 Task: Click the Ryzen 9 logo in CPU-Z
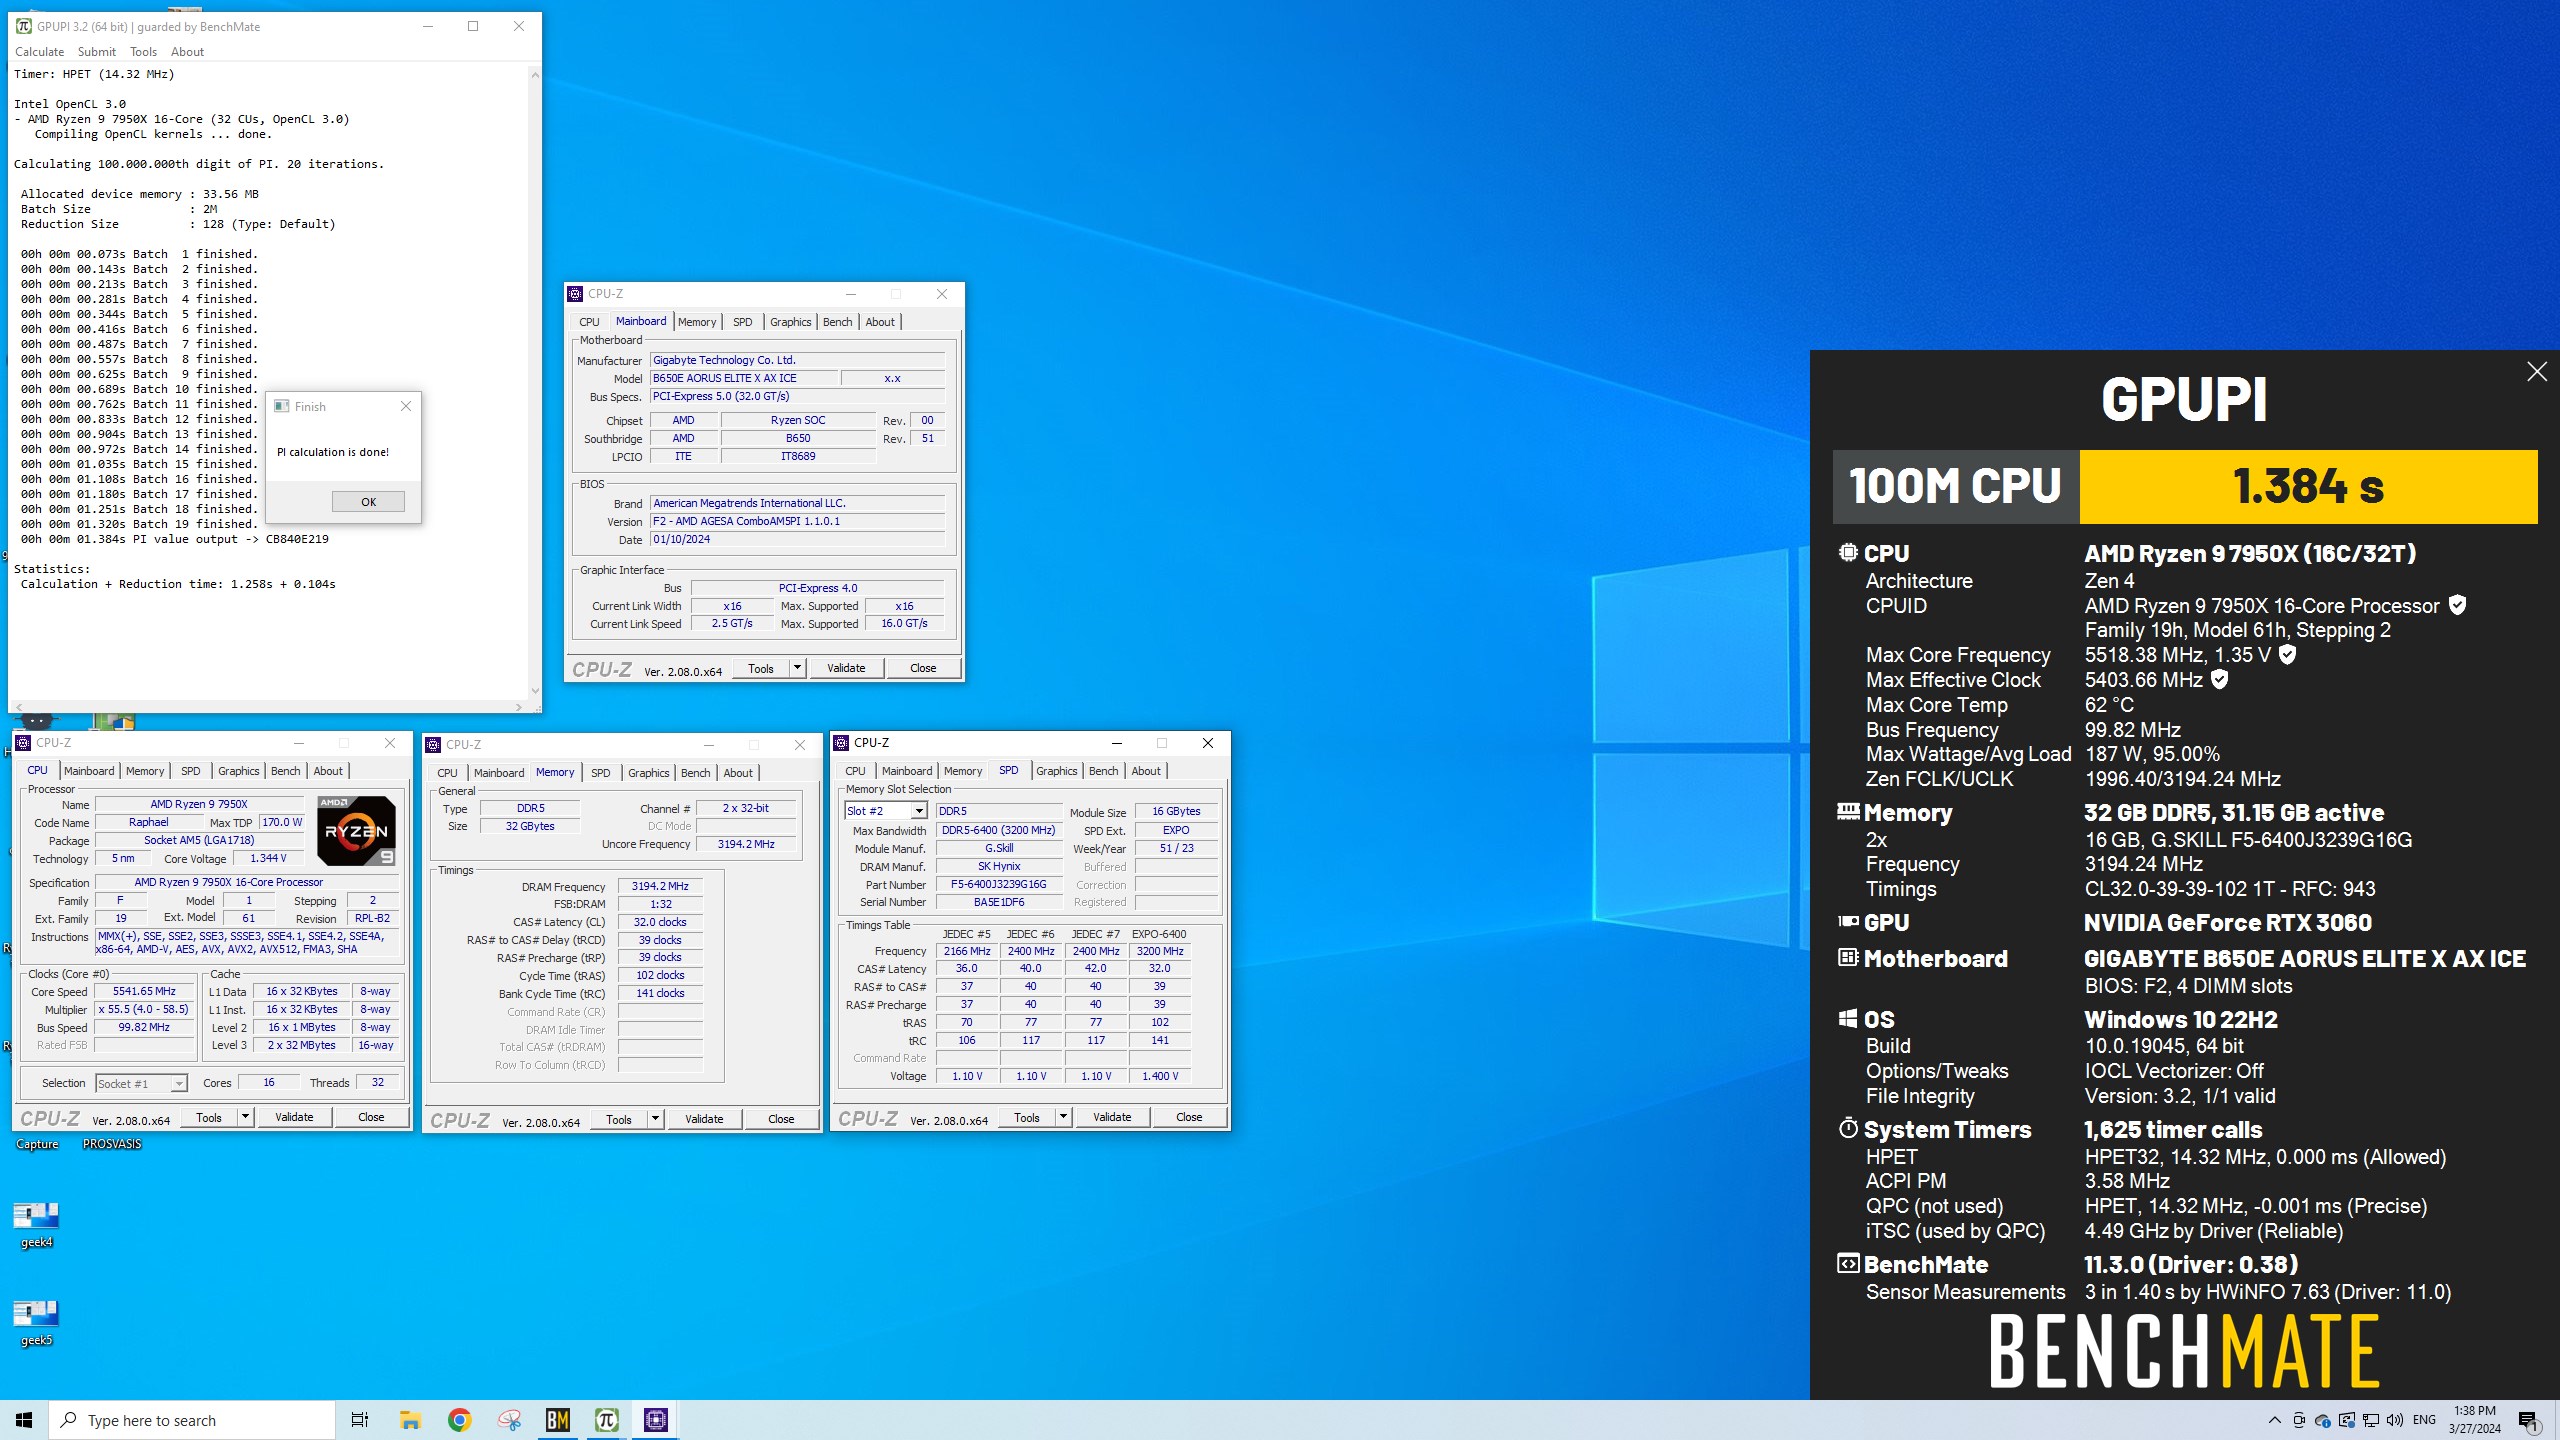(356, 830)
